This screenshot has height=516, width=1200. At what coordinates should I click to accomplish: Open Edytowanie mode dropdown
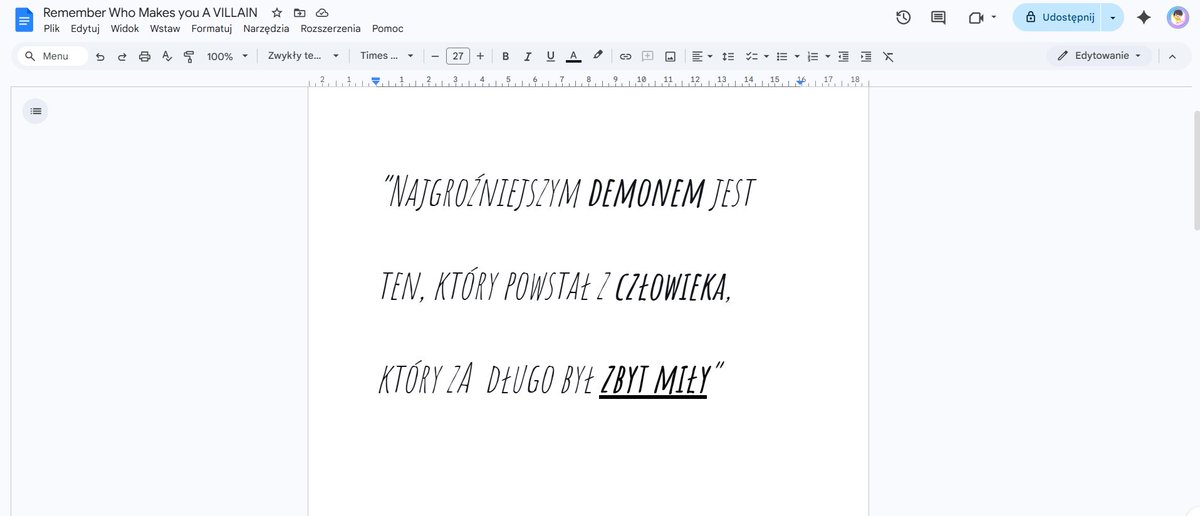(x=1099, y=56)
